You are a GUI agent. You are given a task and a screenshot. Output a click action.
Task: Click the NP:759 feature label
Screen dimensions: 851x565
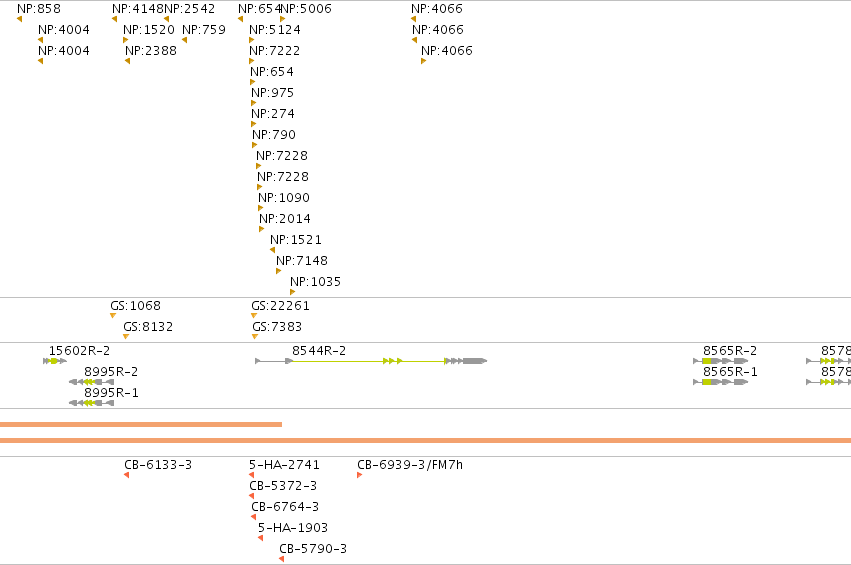[x=204, y=30]
